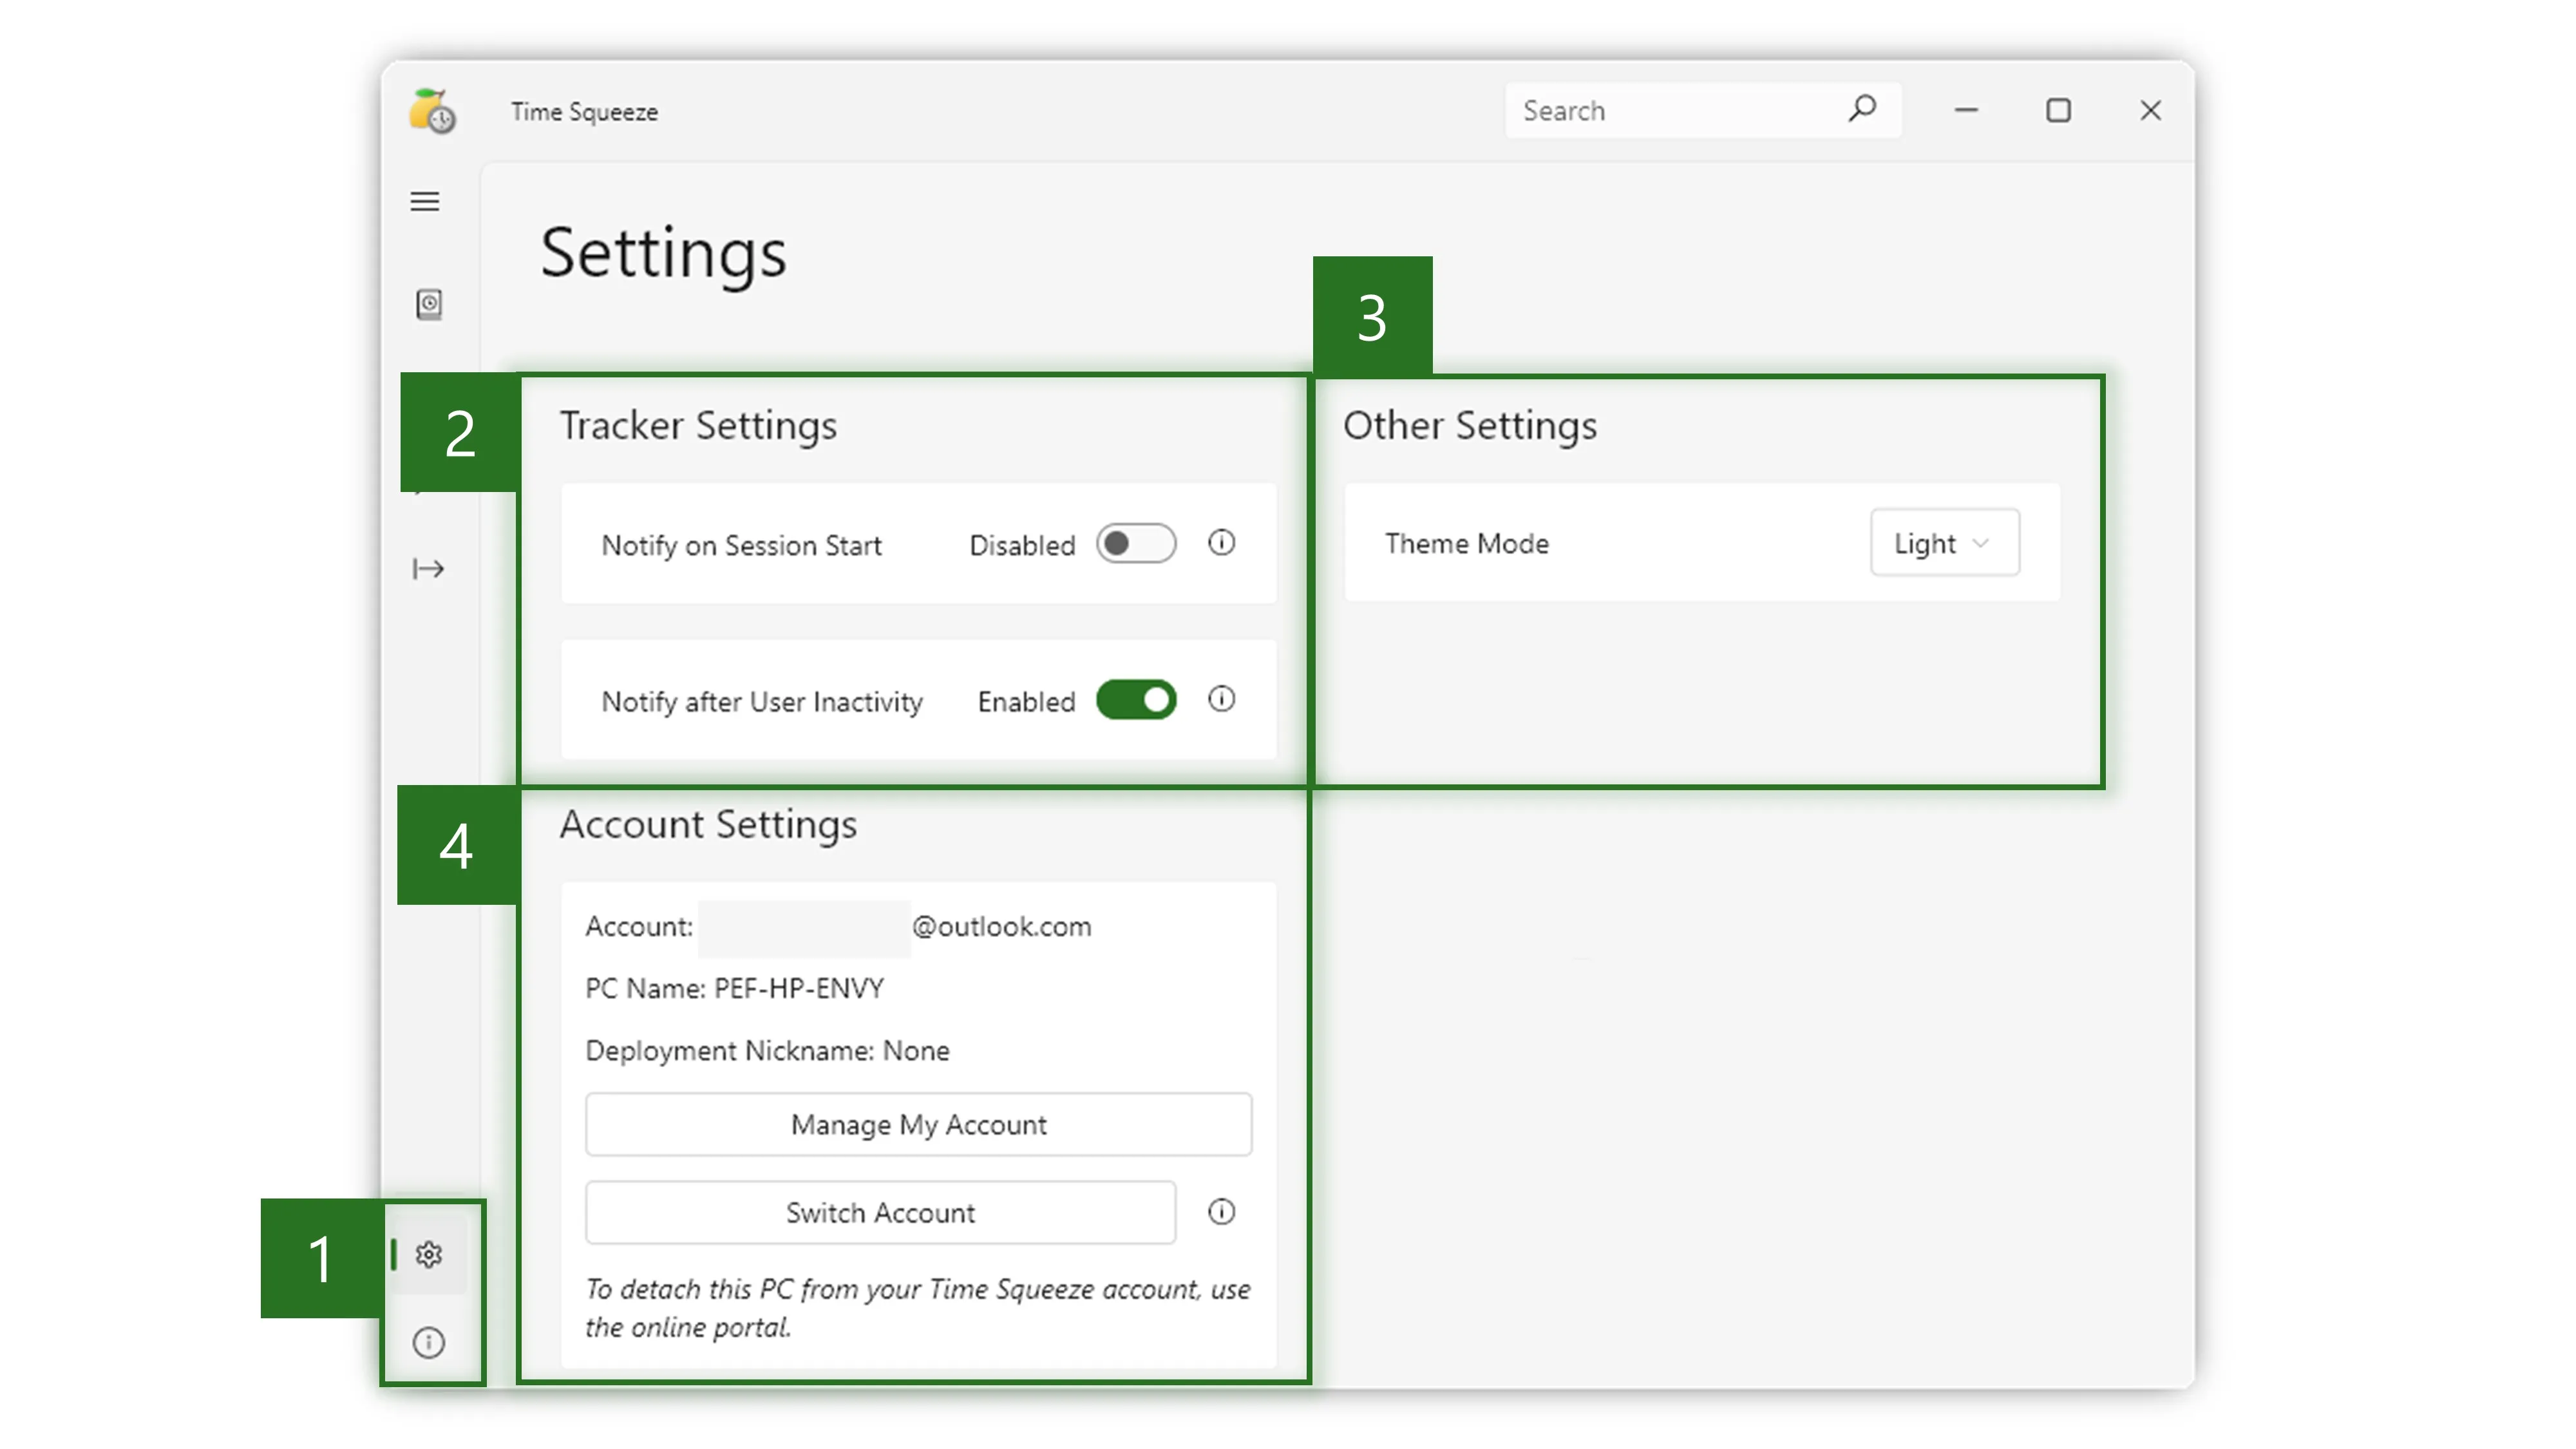The width and height of the screenshot is (2576, 1449).
Task: Open the hamburger navigation menu
Action: pos(425,202)
